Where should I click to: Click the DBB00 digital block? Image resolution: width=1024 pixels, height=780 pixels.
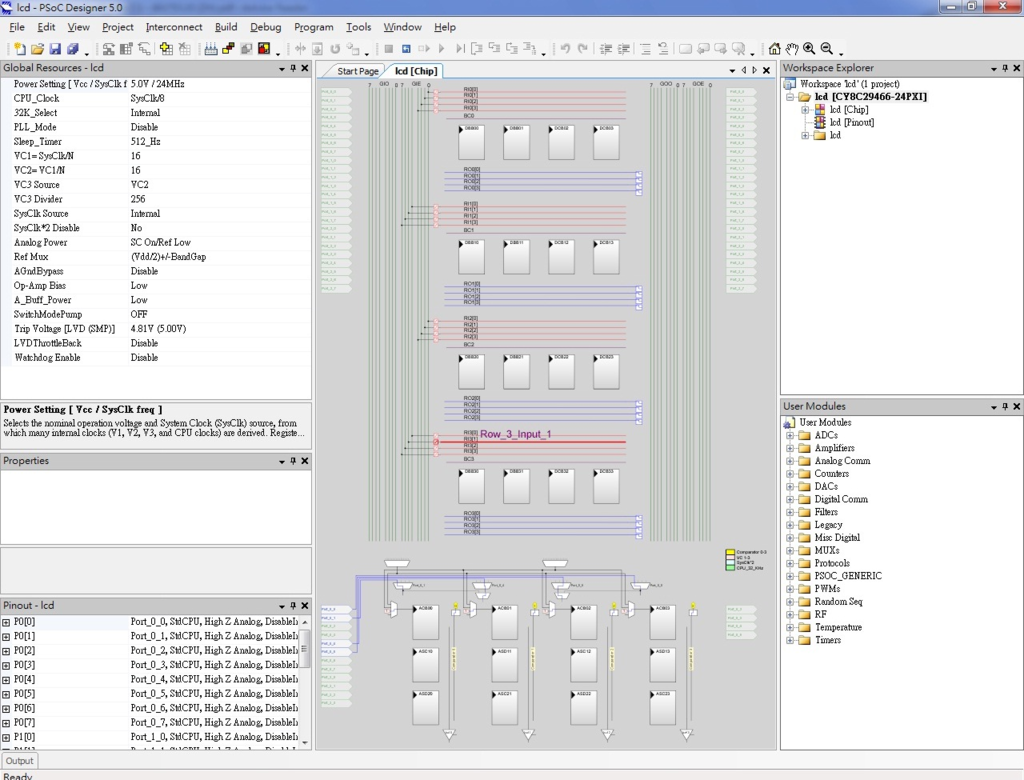click(x=472, y=142)
